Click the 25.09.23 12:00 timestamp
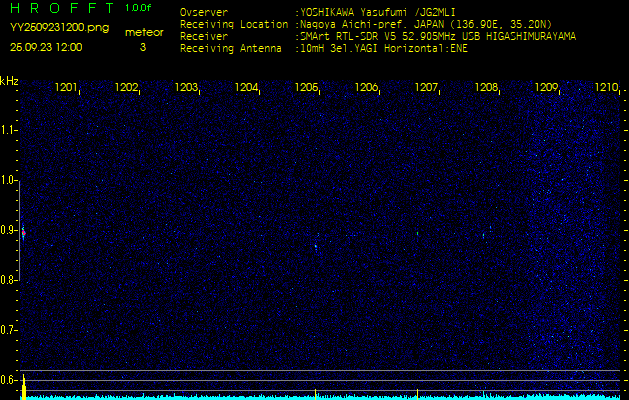The height and width of the screenshot is (400, 629). pyautogui.click(x=46, y=47)
